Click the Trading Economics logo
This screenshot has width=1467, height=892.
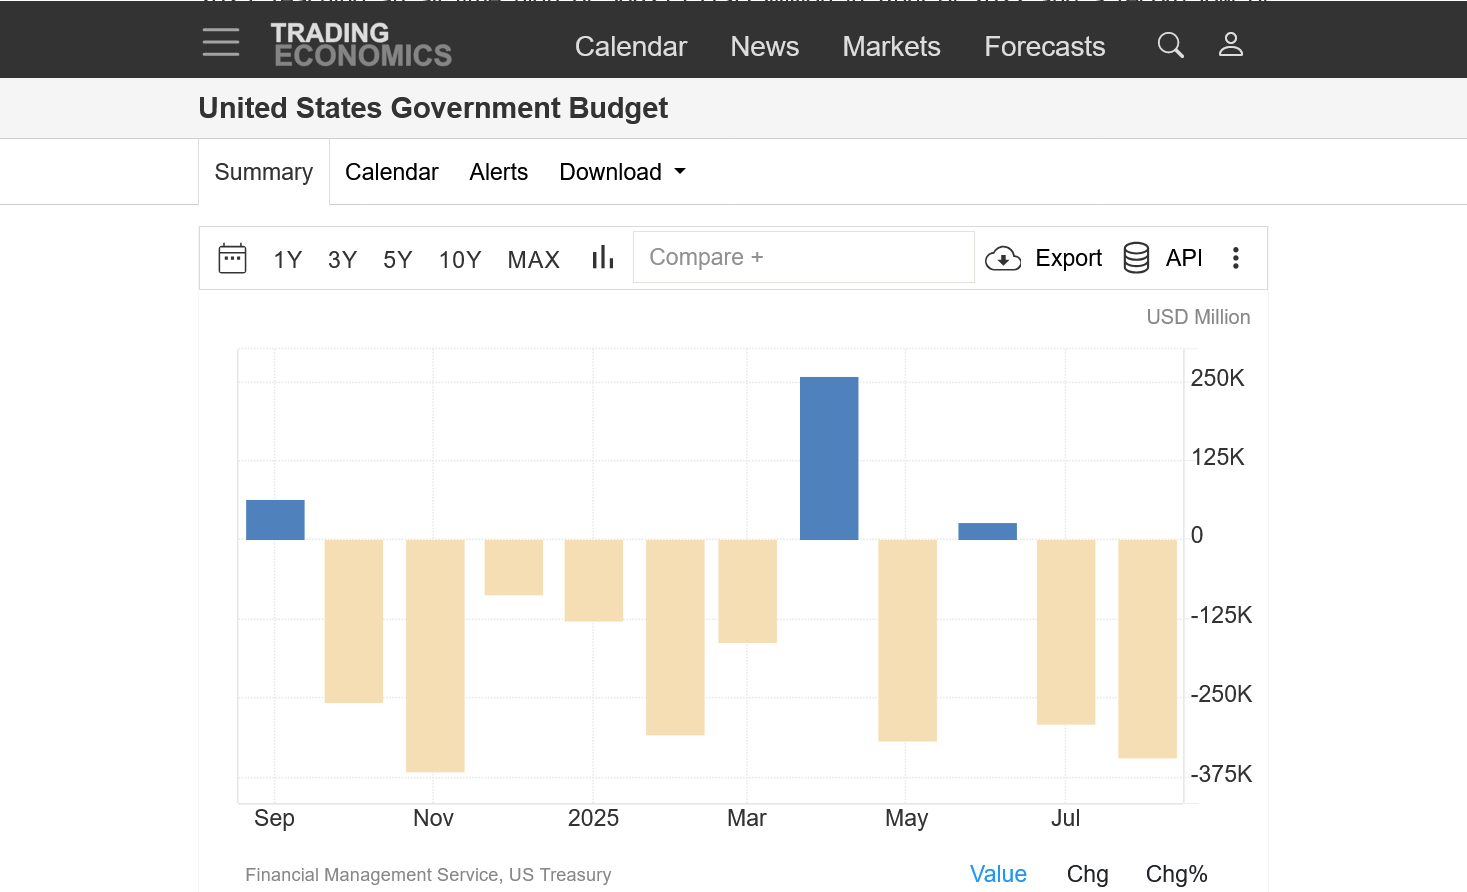(361, 45)
